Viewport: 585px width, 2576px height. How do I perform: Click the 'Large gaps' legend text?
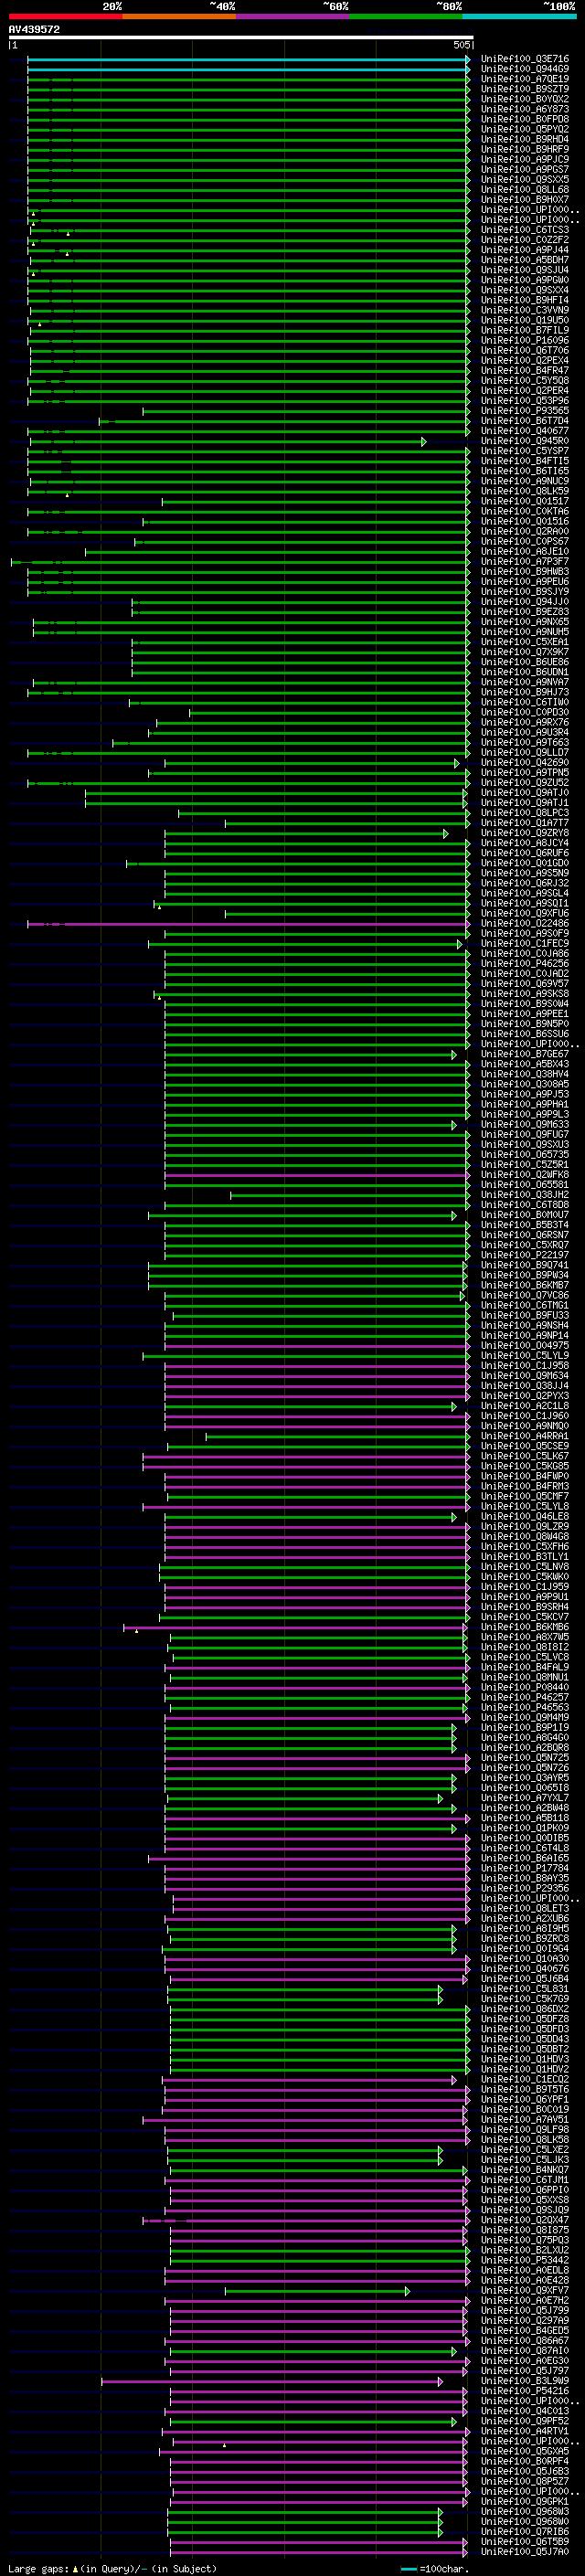[x=39, y=2568]
